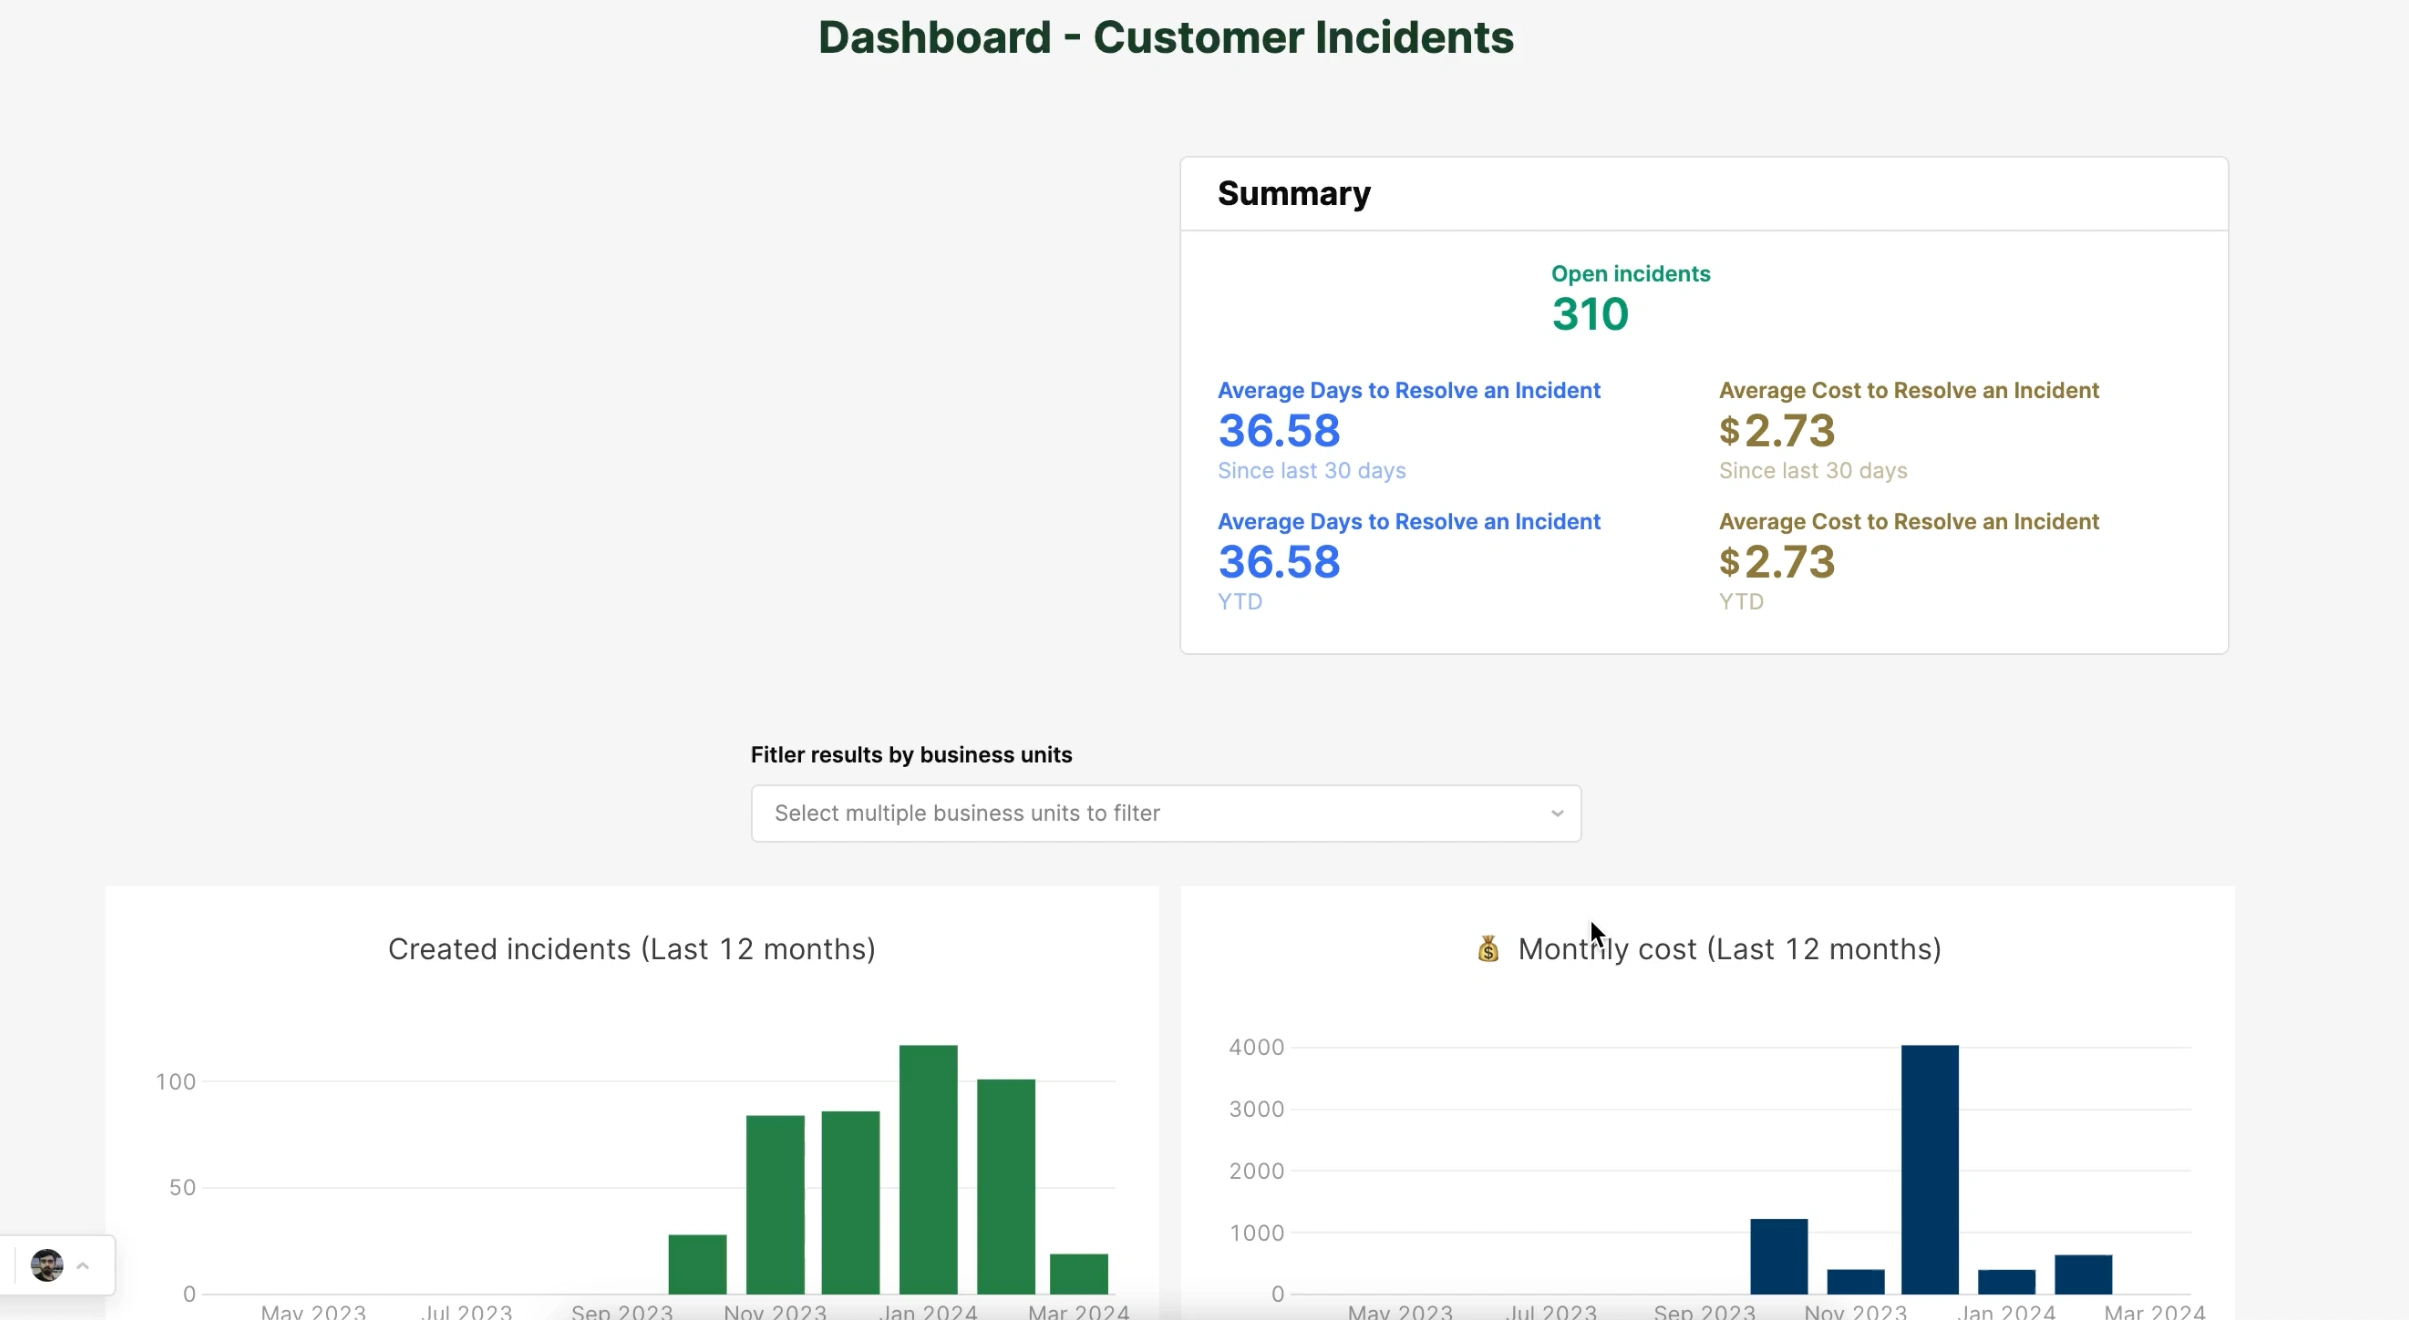This screenshot has width=2409, height=1320.
Task: Expand the chevron beside the user avatar
Action: click(x=83, y=1266)
